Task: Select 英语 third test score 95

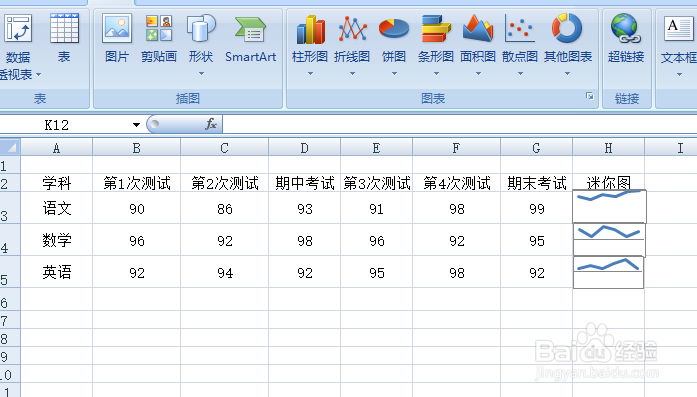Action: 377,272
